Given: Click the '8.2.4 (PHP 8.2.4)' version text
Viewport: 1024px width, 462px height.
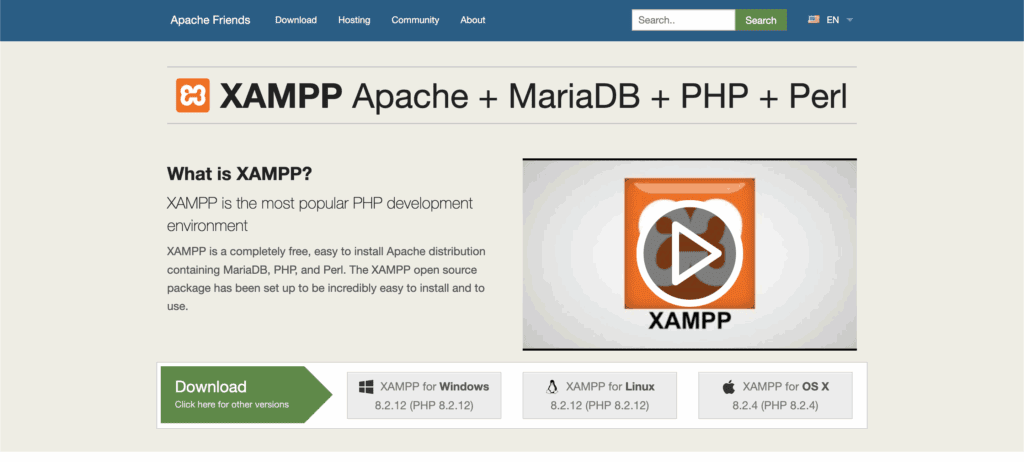Looking at the screenshot, I should [775, 406].
